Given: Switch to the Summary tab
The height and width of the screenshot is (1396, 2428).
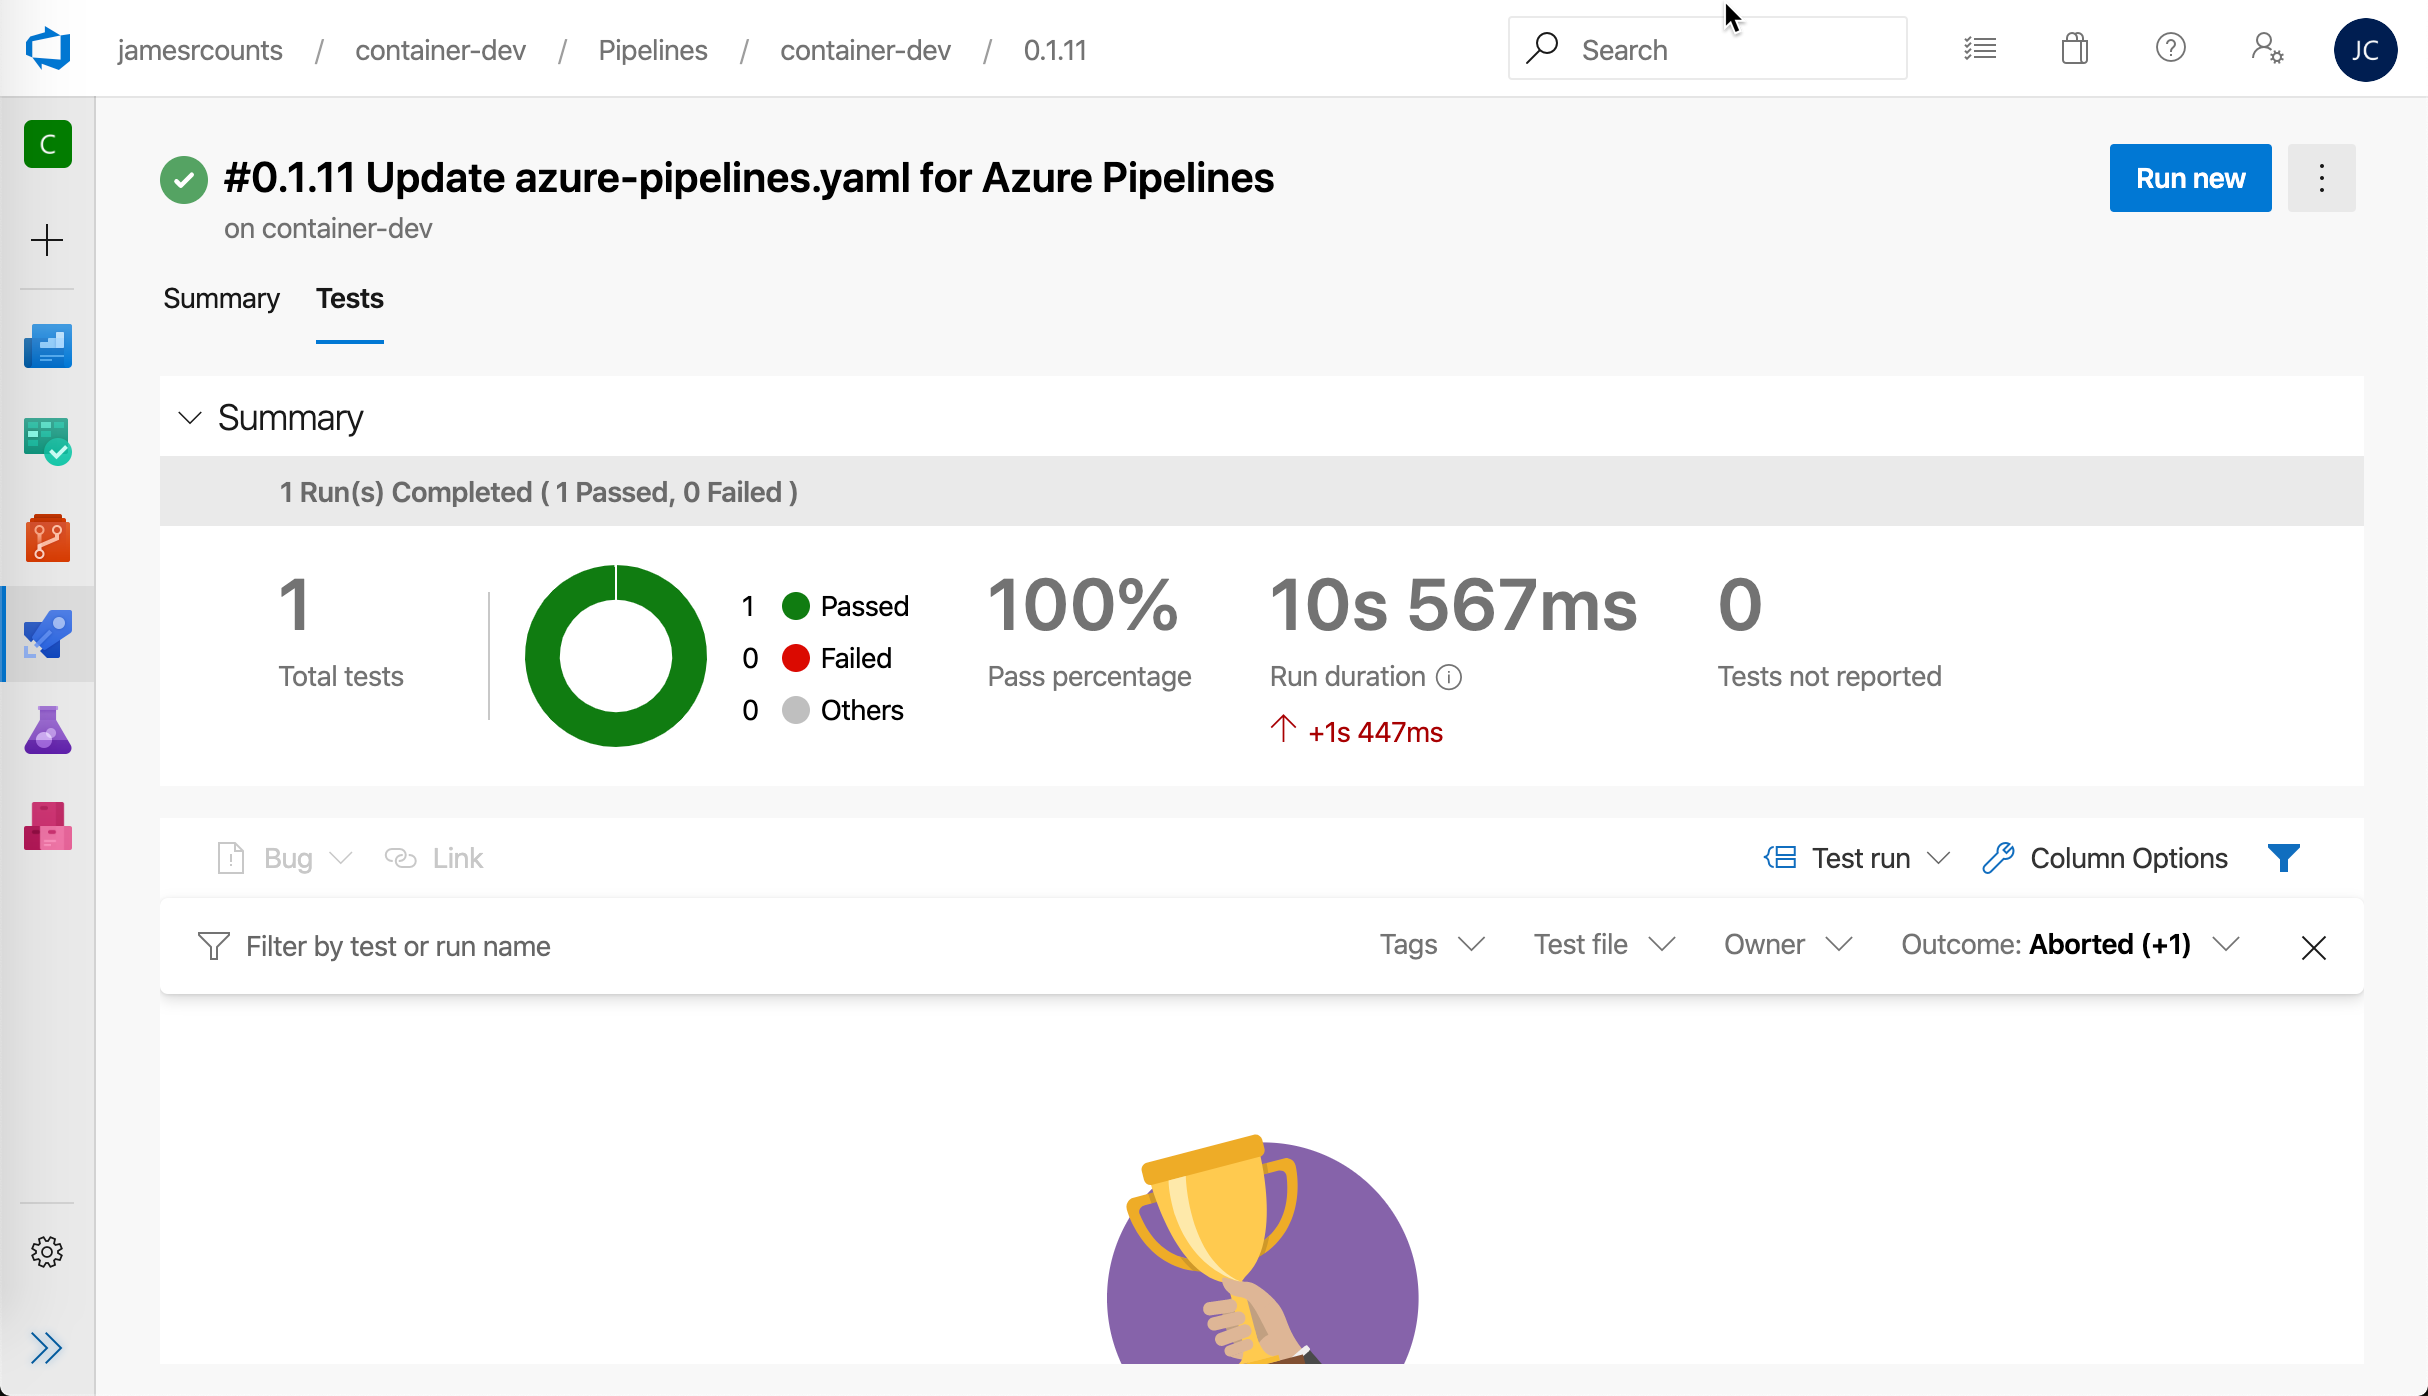Looking at the screenshot, I should 221,298.
